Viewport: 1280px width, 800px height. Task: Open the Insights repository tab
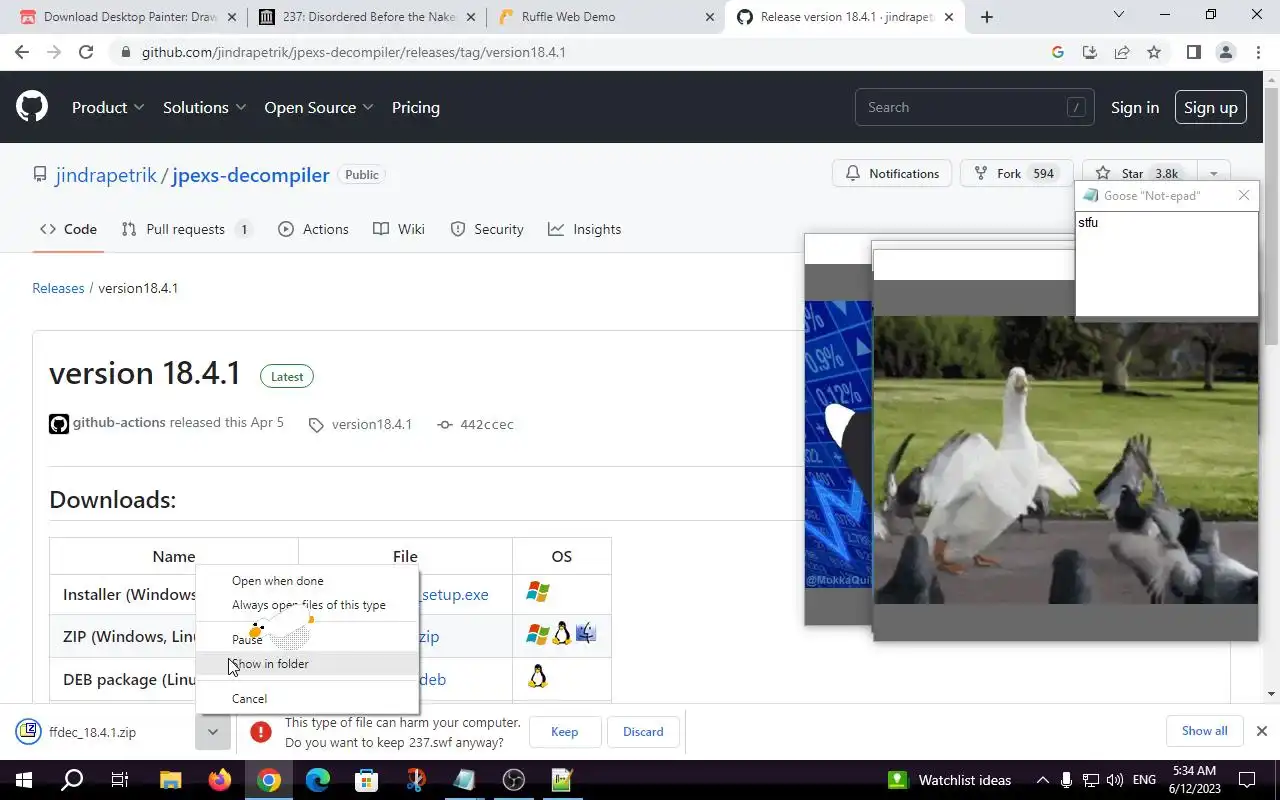585,229
